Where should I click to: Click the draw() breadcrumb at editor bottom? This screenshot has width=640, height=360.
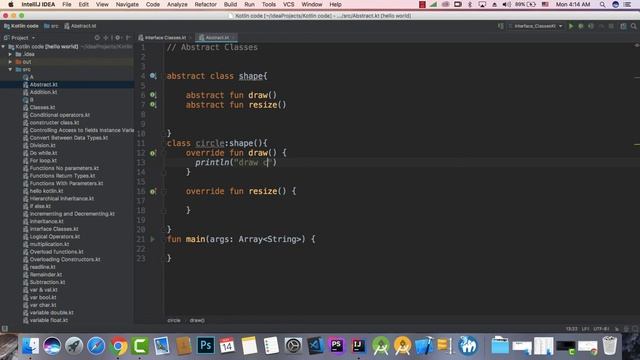click(197, 320)
